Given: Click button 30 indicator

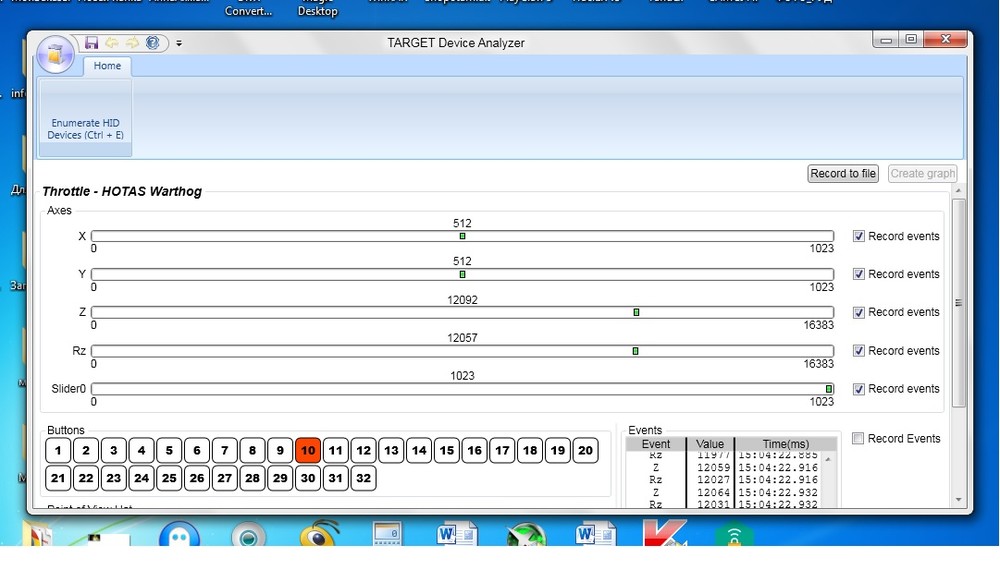Looking at the screenshot, I should (307, 478).
